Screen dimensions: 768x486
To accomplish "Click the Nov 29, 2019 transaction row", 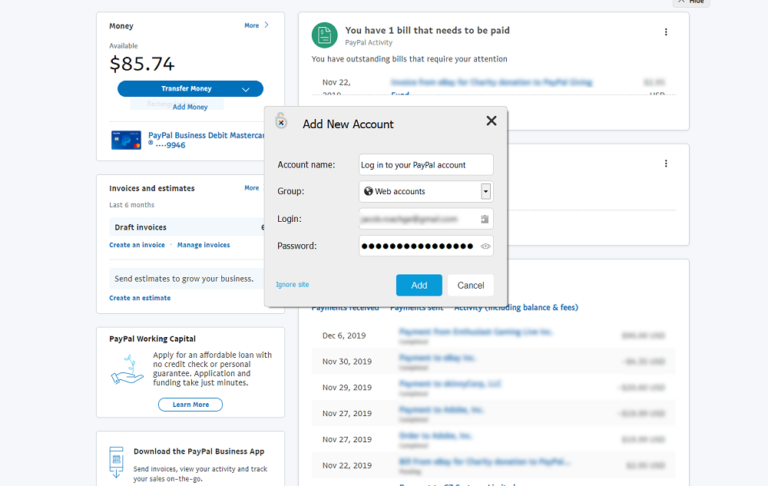I will (493, 388).
